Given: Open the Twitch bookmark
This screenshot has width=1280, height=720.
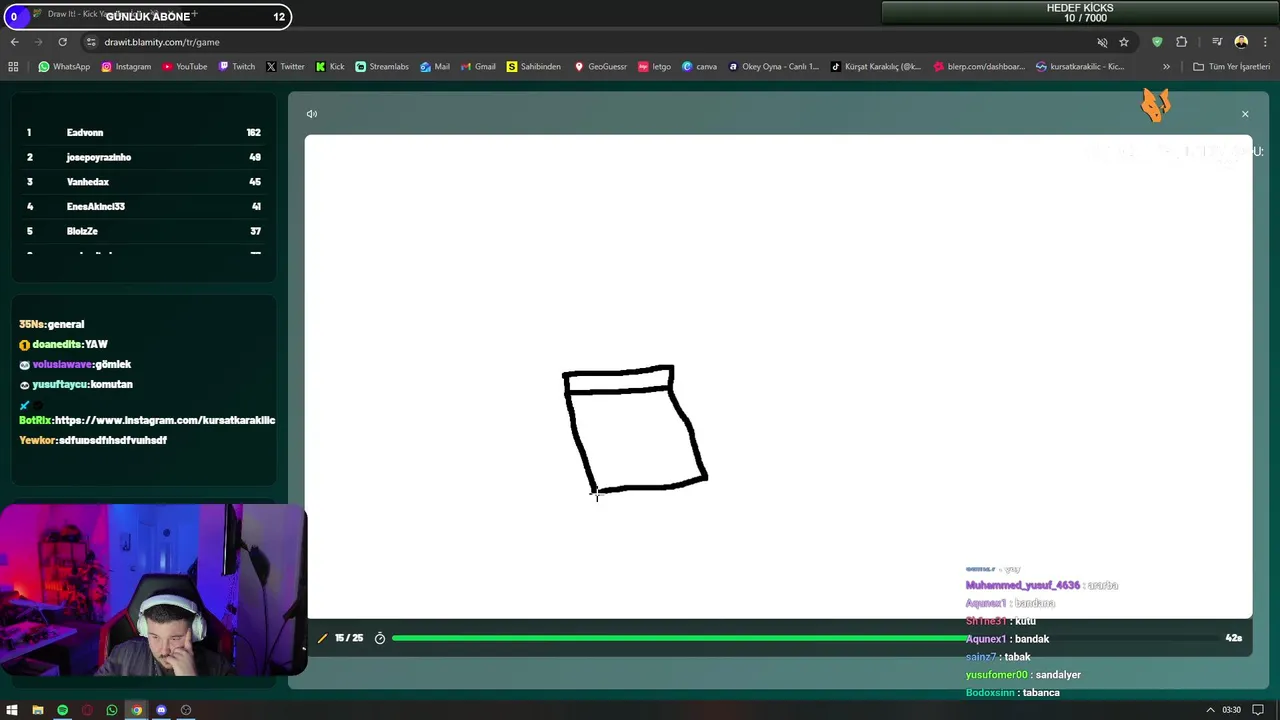Looking at the screenshot, I should tap(236, 67).
